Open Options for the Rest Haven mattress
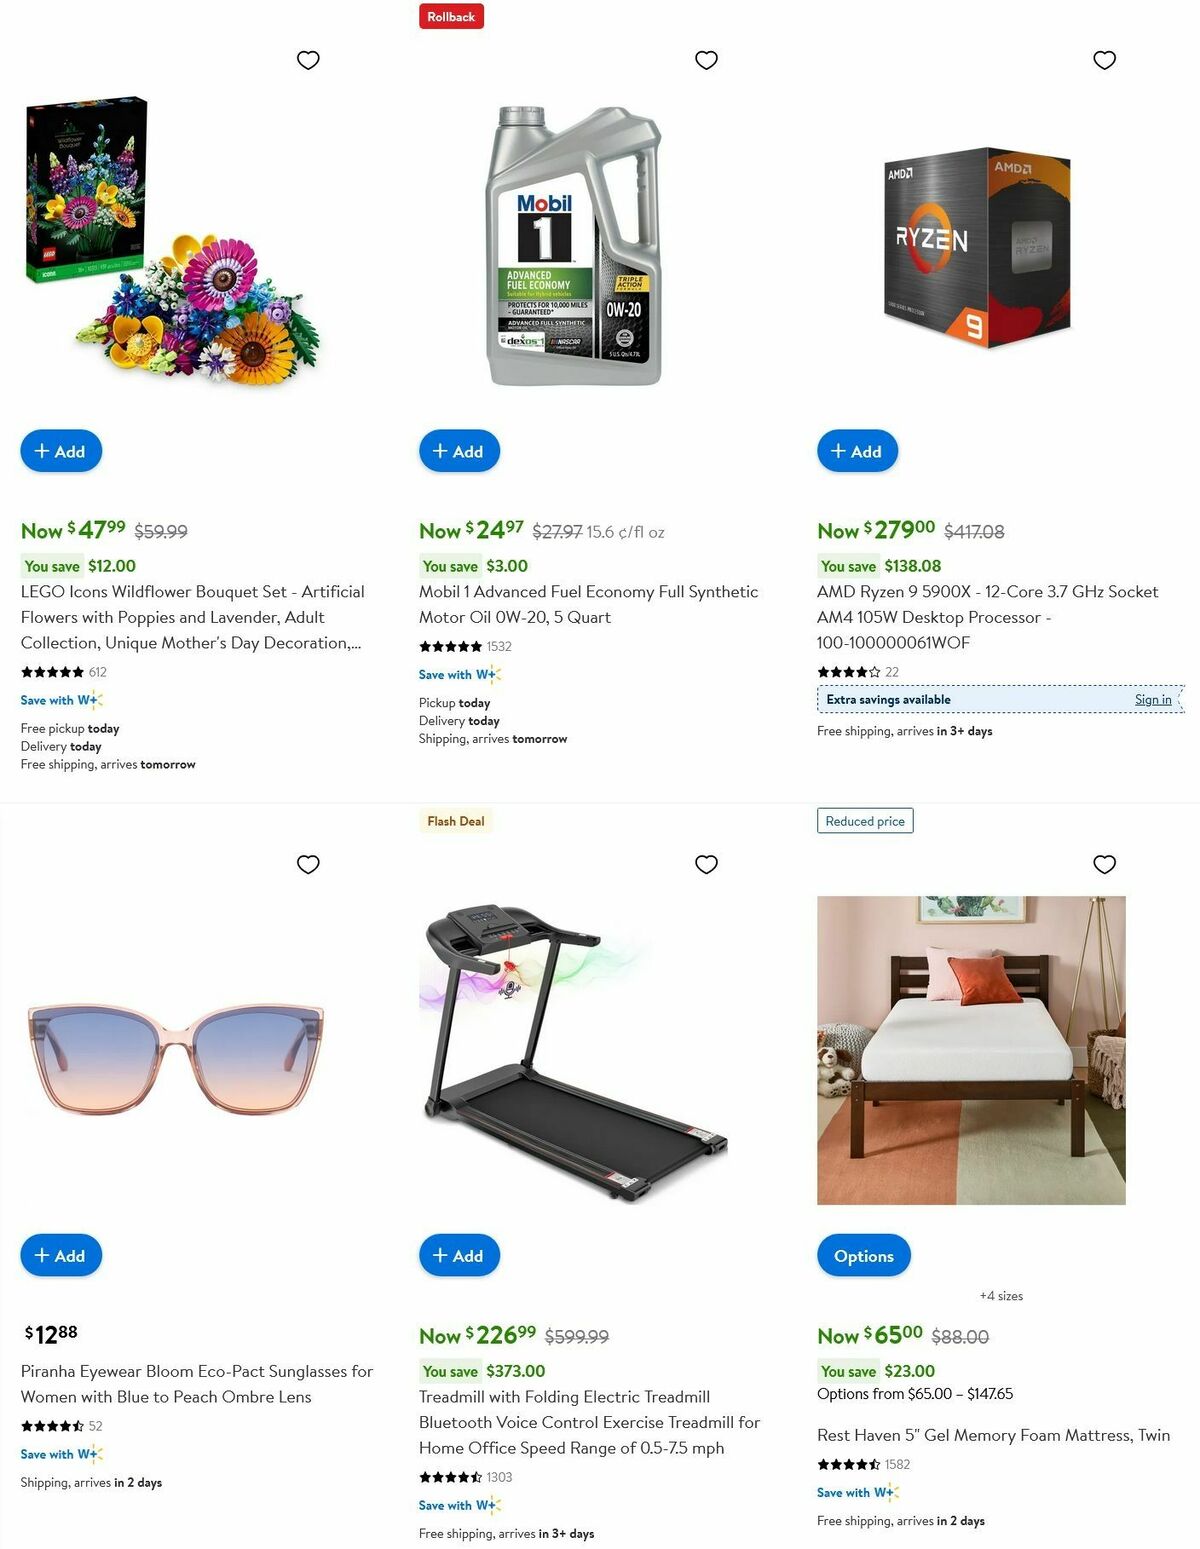 click(x=863, y=1254)
